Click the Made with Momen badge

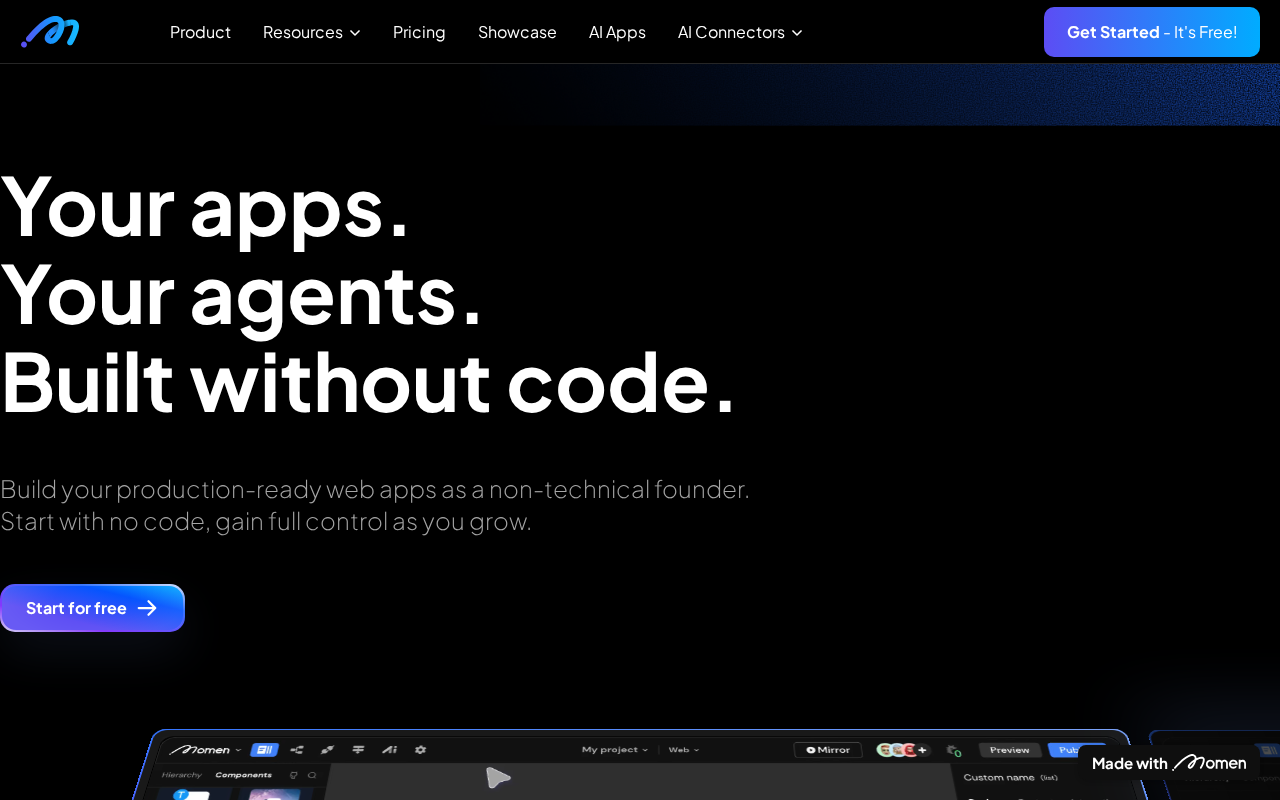(1168, 763)
